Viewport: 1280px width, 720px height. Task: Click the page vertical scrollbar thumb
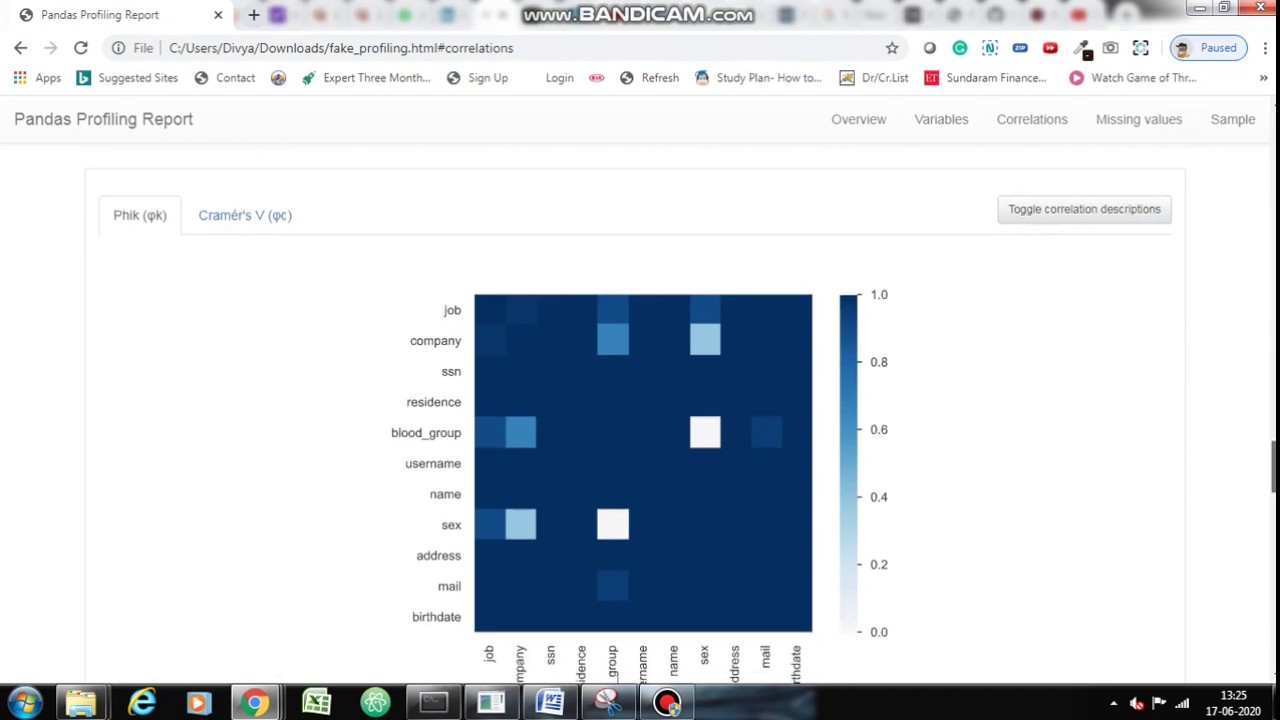point(1274,466)
